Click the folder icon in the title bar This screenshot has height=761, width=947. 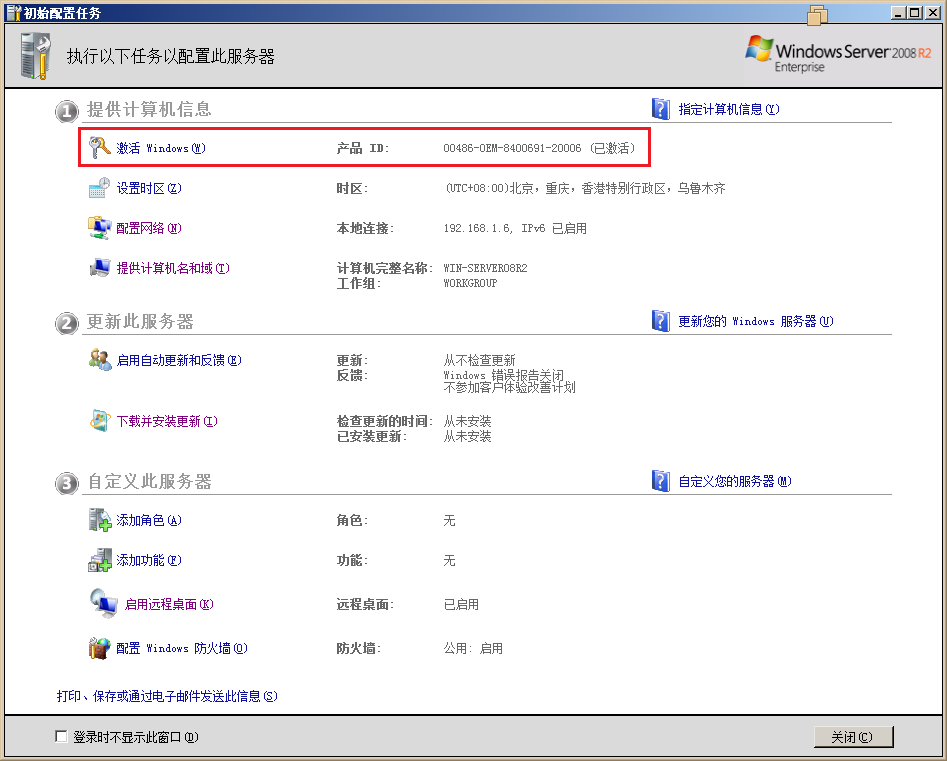coord(817,15)
